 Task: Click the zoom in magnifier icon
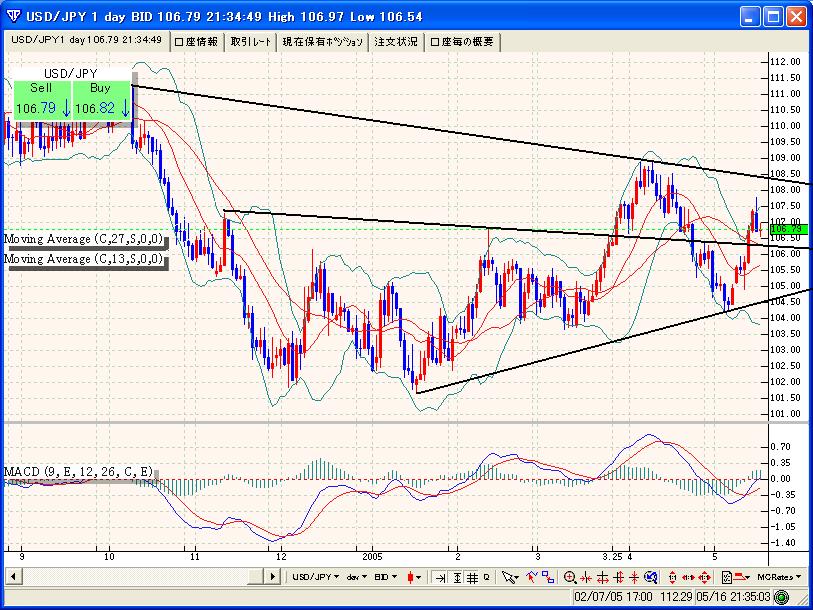[x=570, y=577]
